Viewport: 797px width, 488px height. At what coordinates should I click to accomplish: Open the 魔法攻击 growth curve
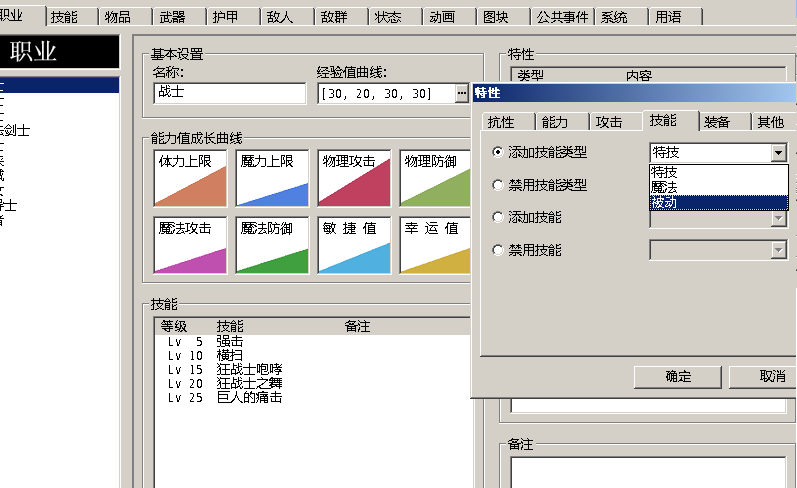coord(190,245)
